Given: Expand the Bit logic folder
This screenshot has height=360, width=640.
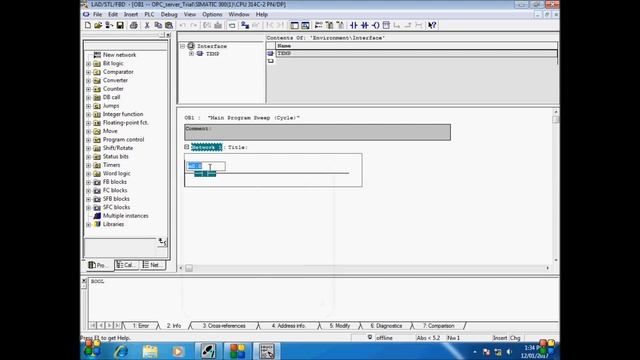Looking at the screenshot, I should [89, 64].
